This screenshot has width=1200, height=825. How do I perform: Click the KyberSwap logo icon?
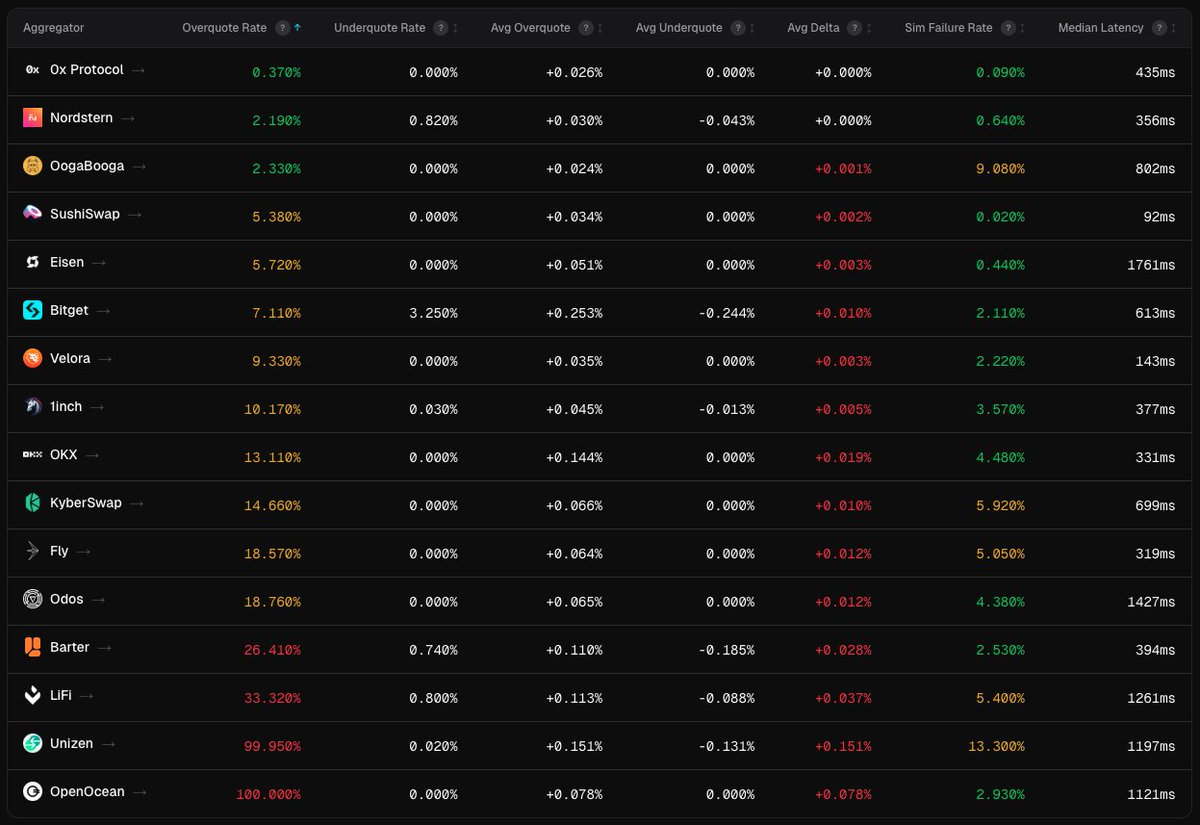click(x=32, y=503)
